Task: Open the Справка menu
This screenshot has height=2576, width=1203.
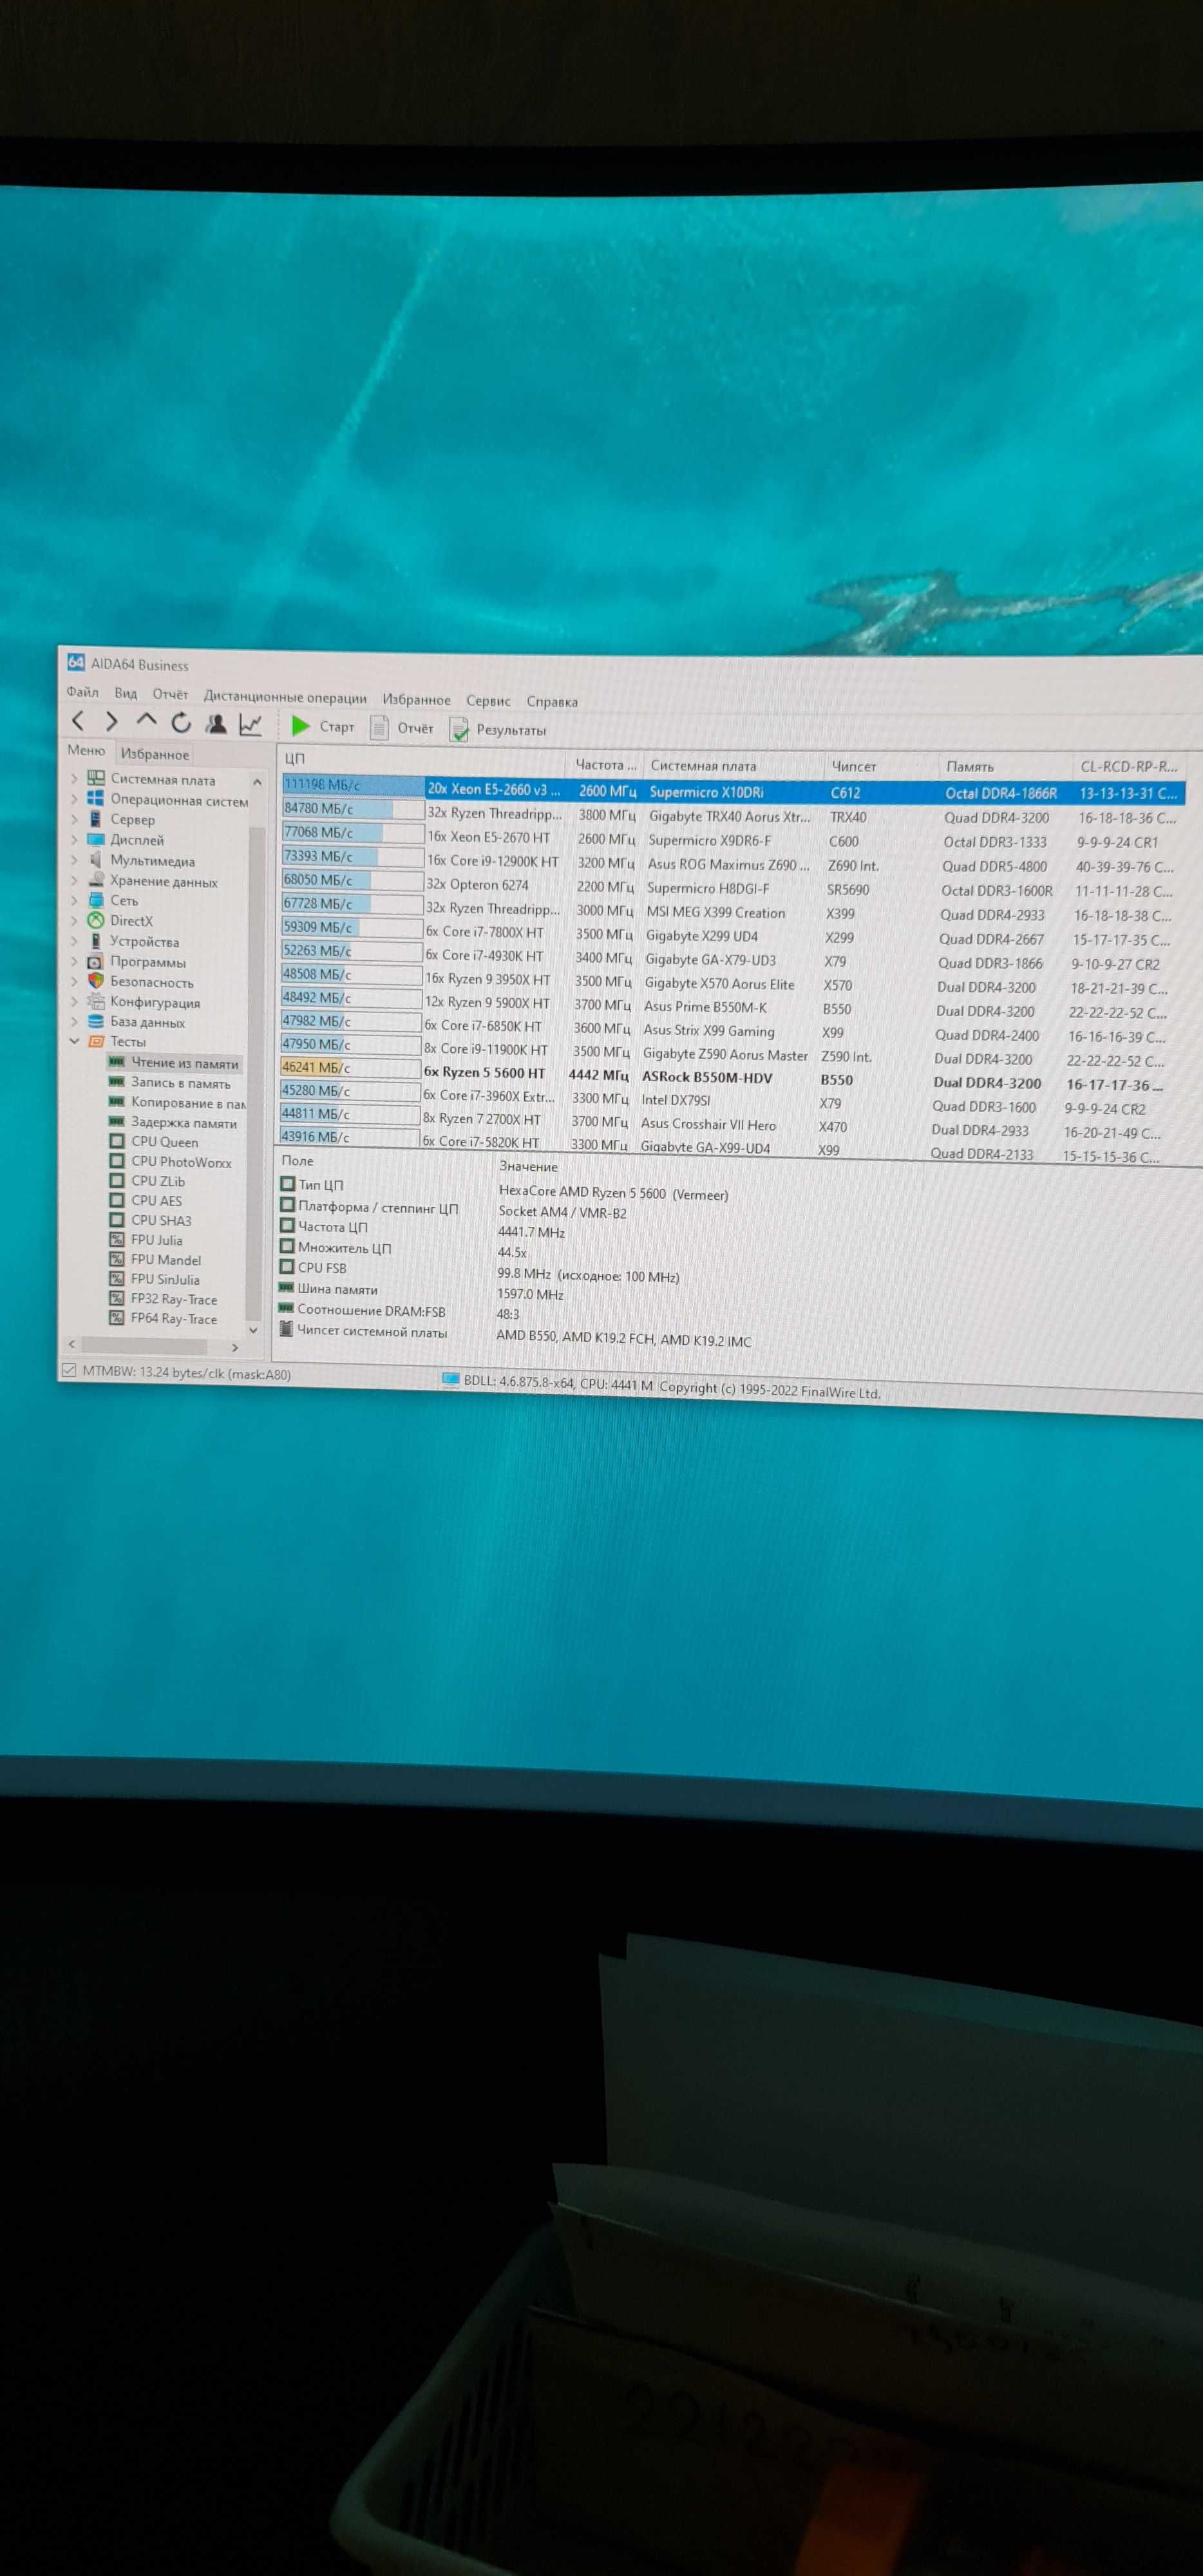Action: tap(552, 702)
